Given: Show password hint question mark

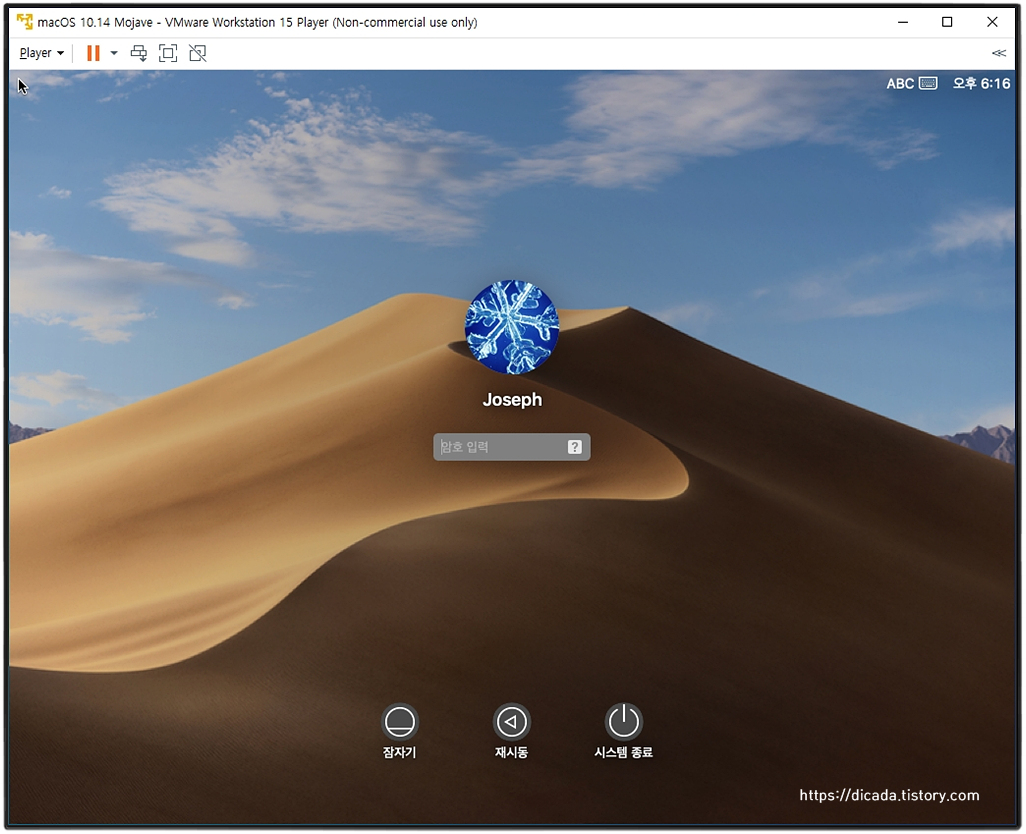Looking at the screenshot, I should (575, 447).
